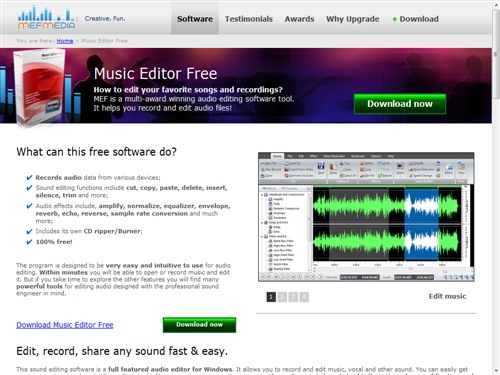Open the Download Music Editor Free link
500x375 pixels.
pyautogui.click(x=65, y=325)
